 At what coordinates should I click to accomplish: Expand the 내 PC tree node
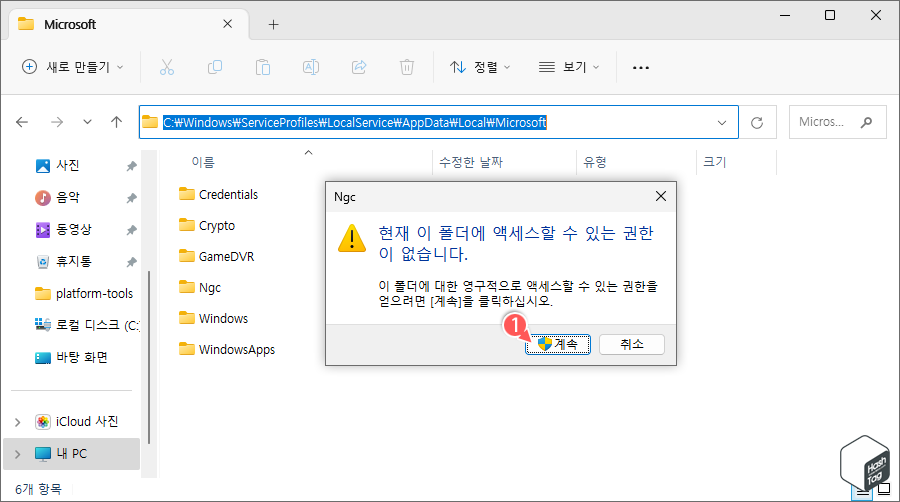point(17,454)
